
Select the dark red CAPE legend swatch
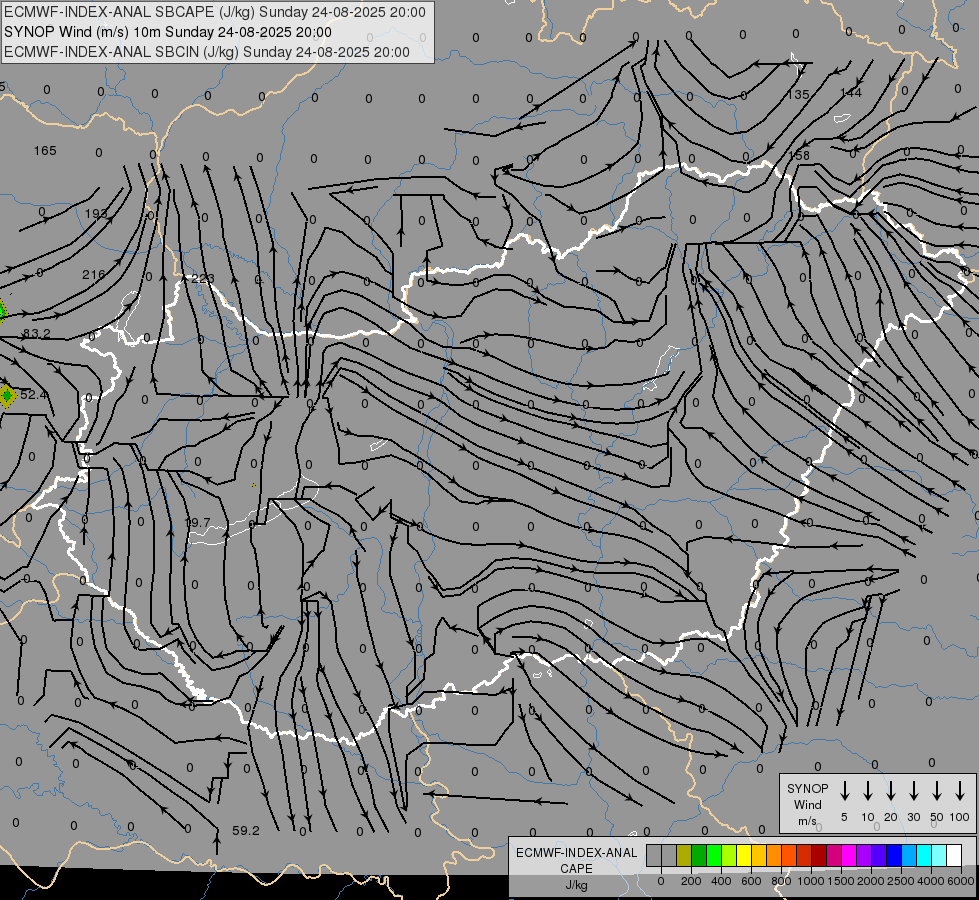click(x=820, y=855)
